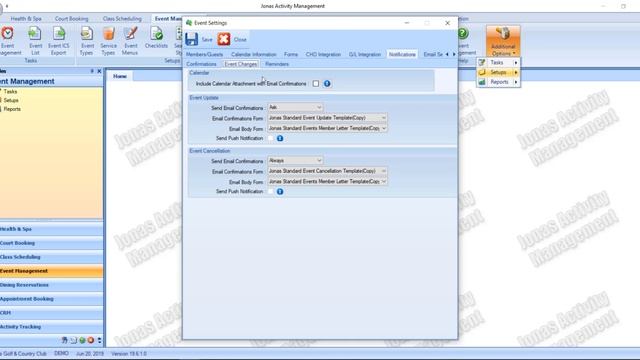Open the Health & Spa ribbon tab
The width and height of the screenshot is (640, 360).
(26, 19)
